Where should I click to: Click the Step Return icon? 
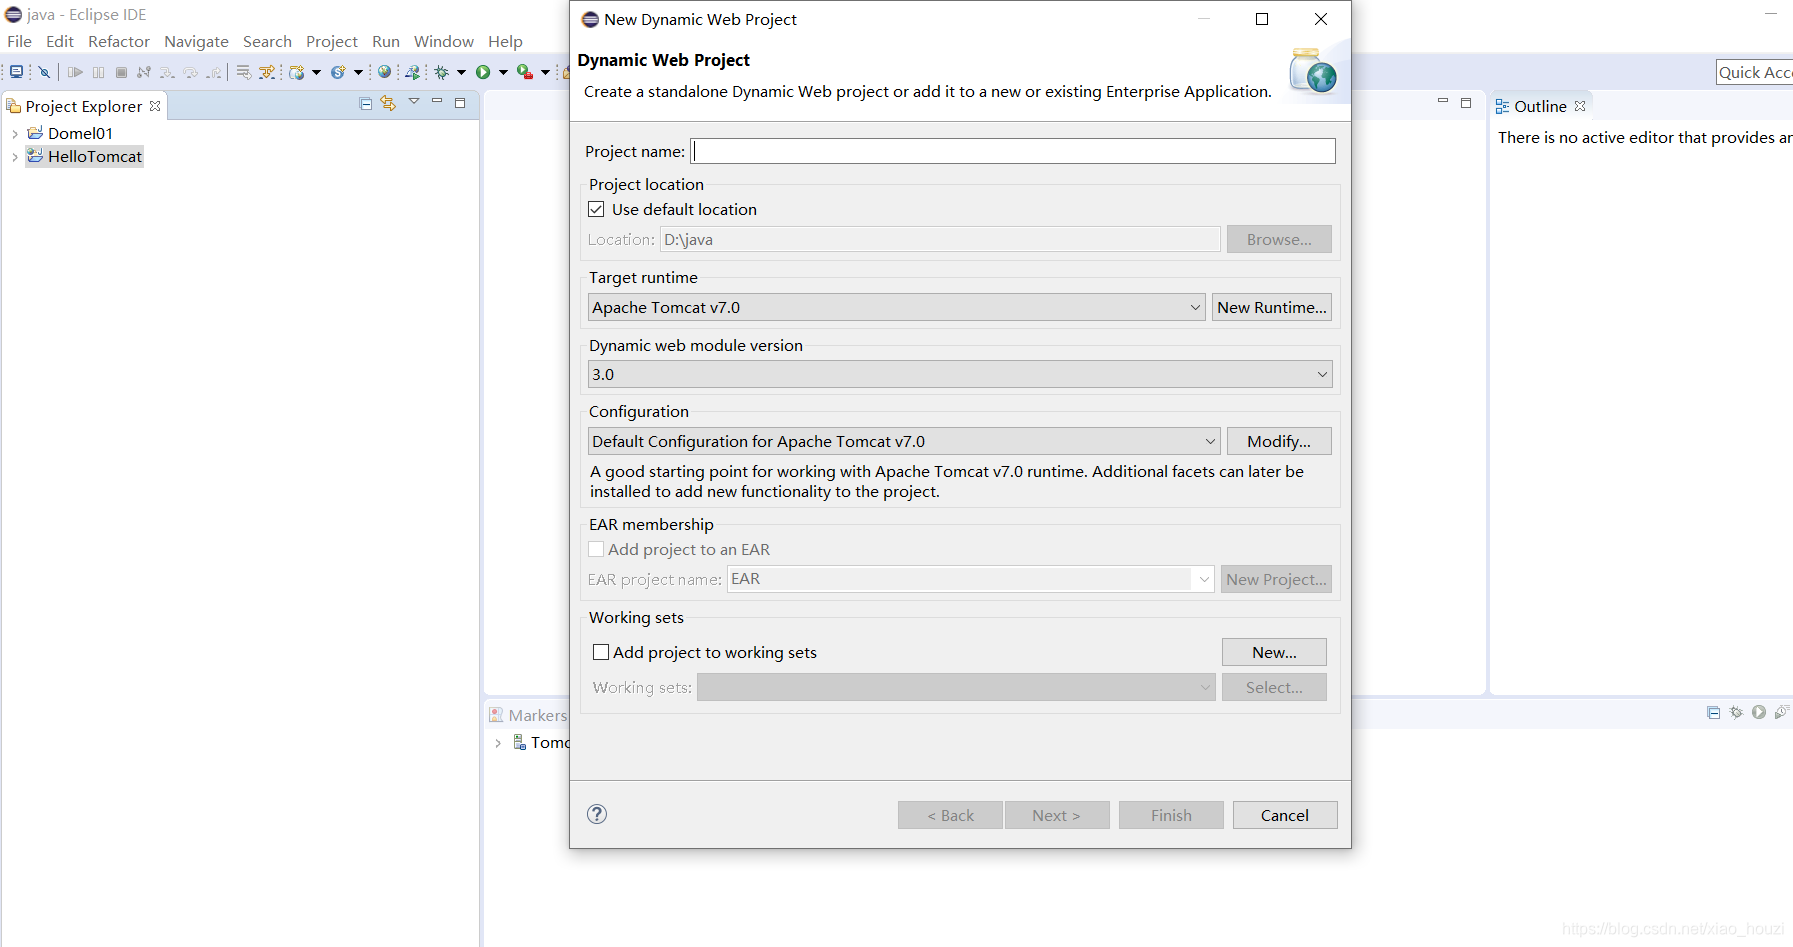click(214, 72)
